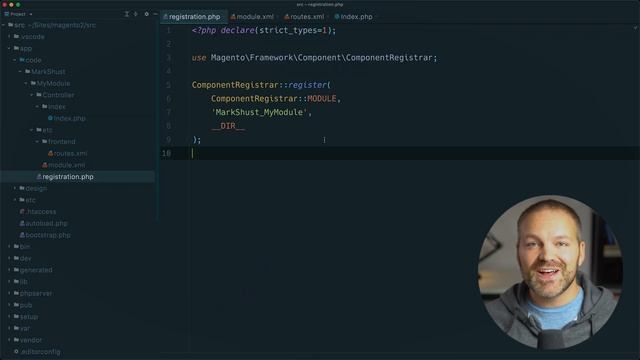Collapse the MarkShust folder
640x360 pixels.
coord(20,71)
